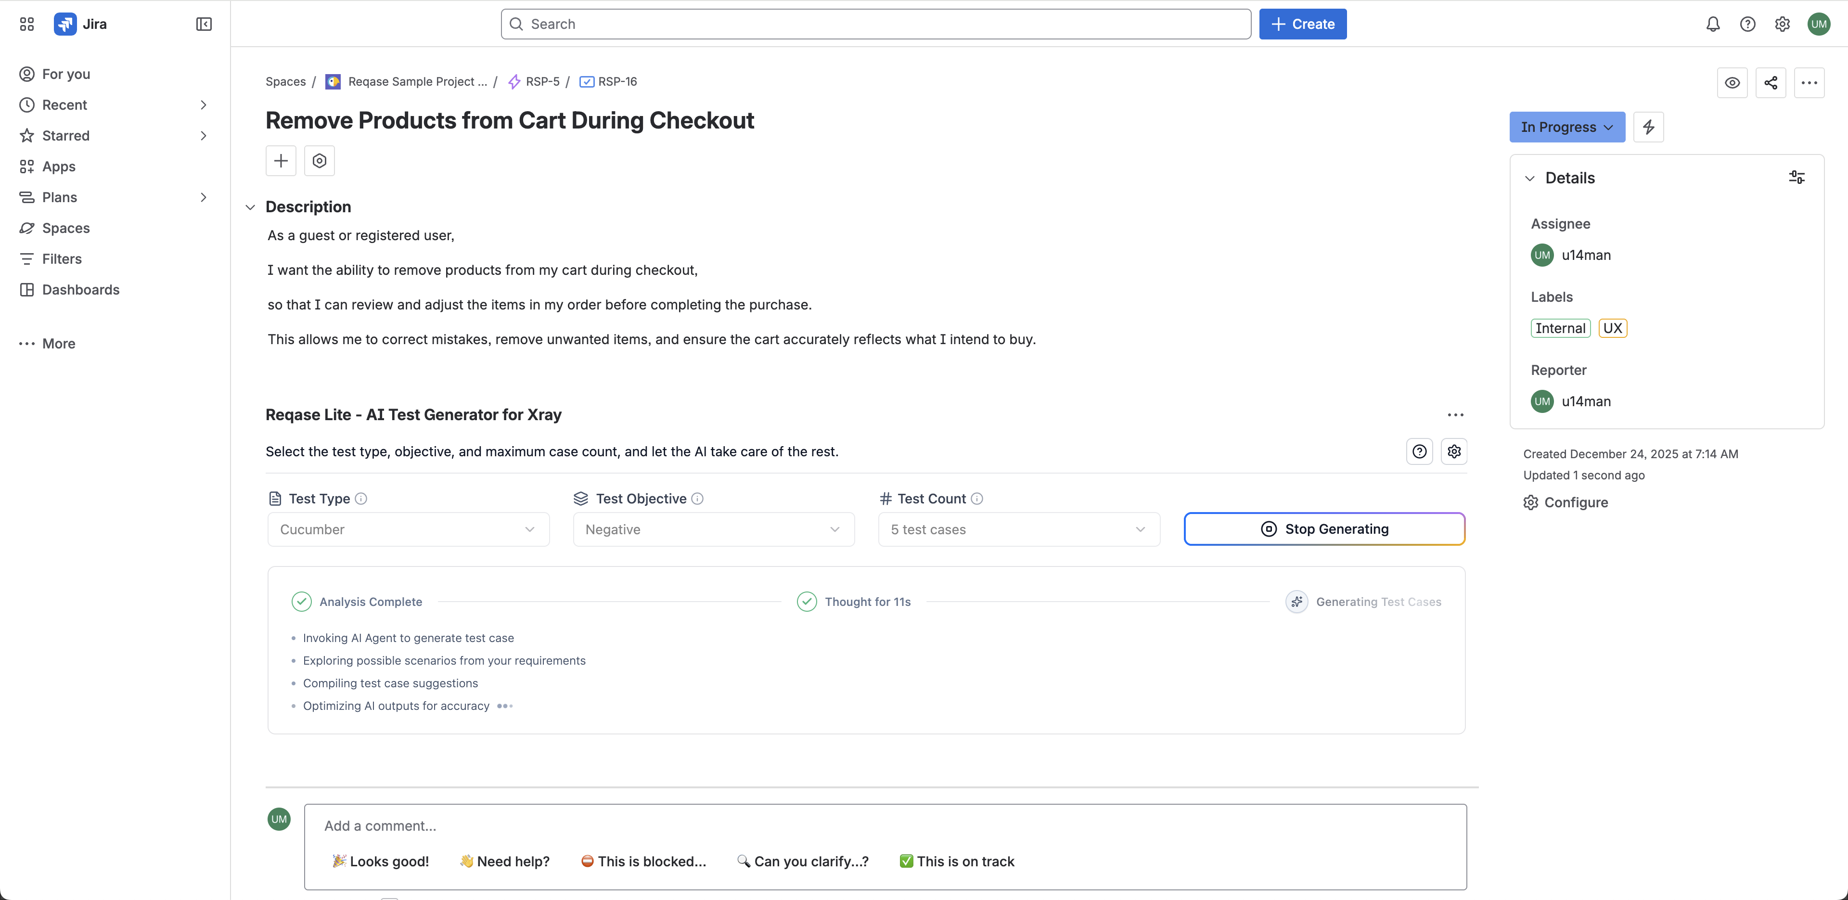1848x900 pixels.
Task: Trigger automation via lightning bolt beside status
Action: pyautogui.click(x=1648, y=127)
